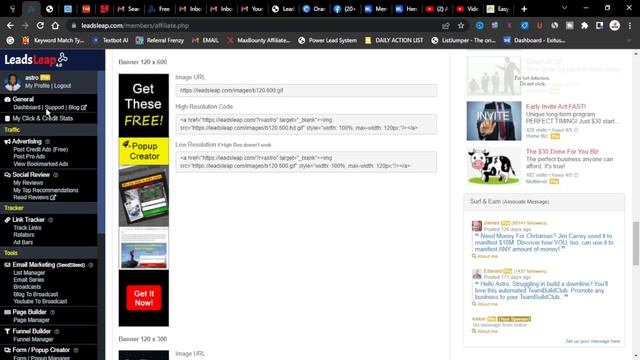Open the Need Money For Christmas message

point(544,242)
